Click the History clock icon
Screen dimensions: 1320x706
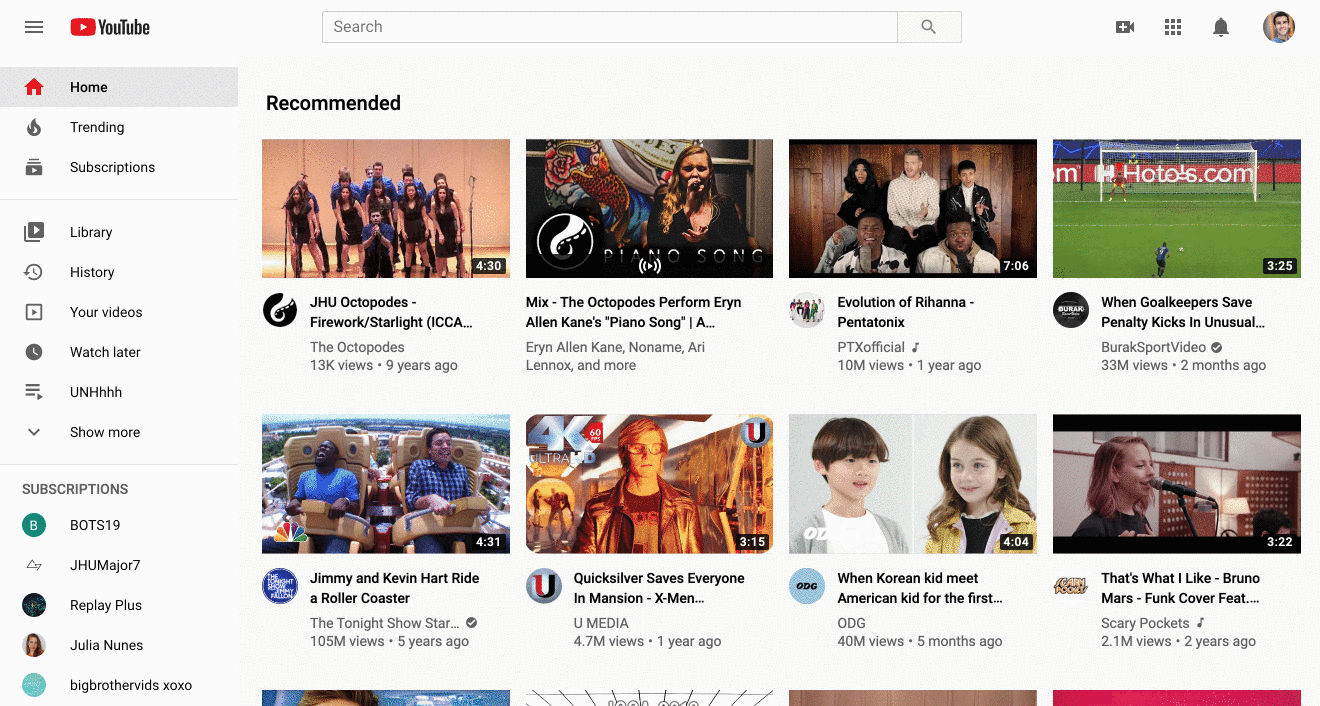(x=34, y=272)
